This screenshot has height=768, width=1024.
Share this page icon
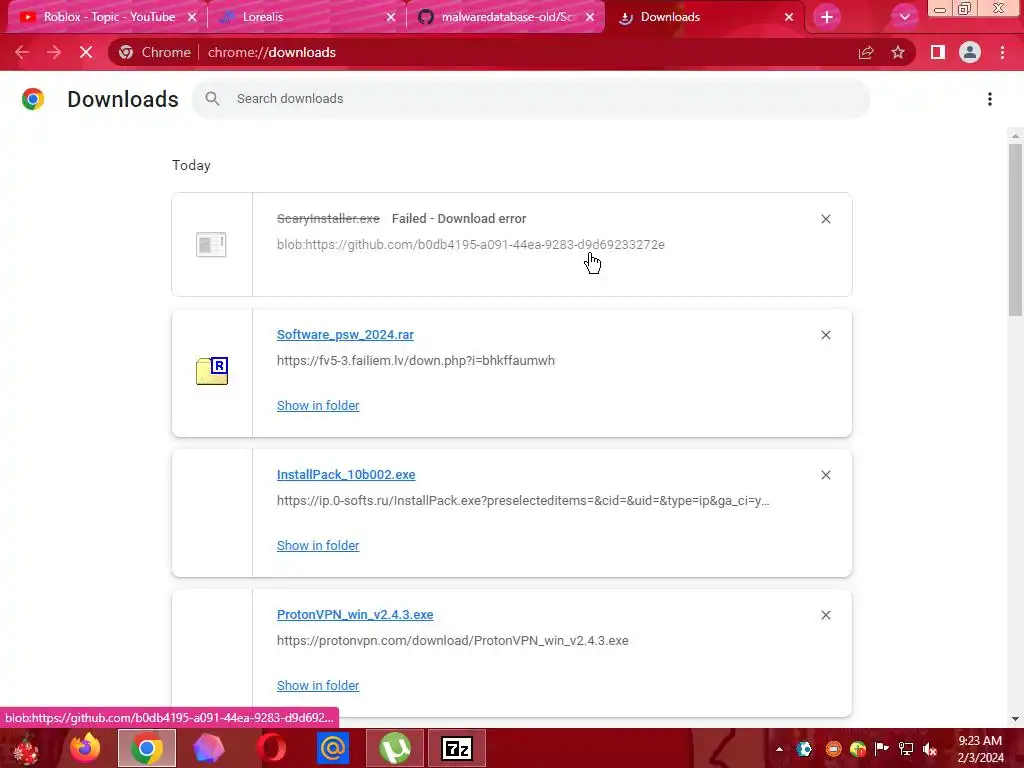point(866,52)
